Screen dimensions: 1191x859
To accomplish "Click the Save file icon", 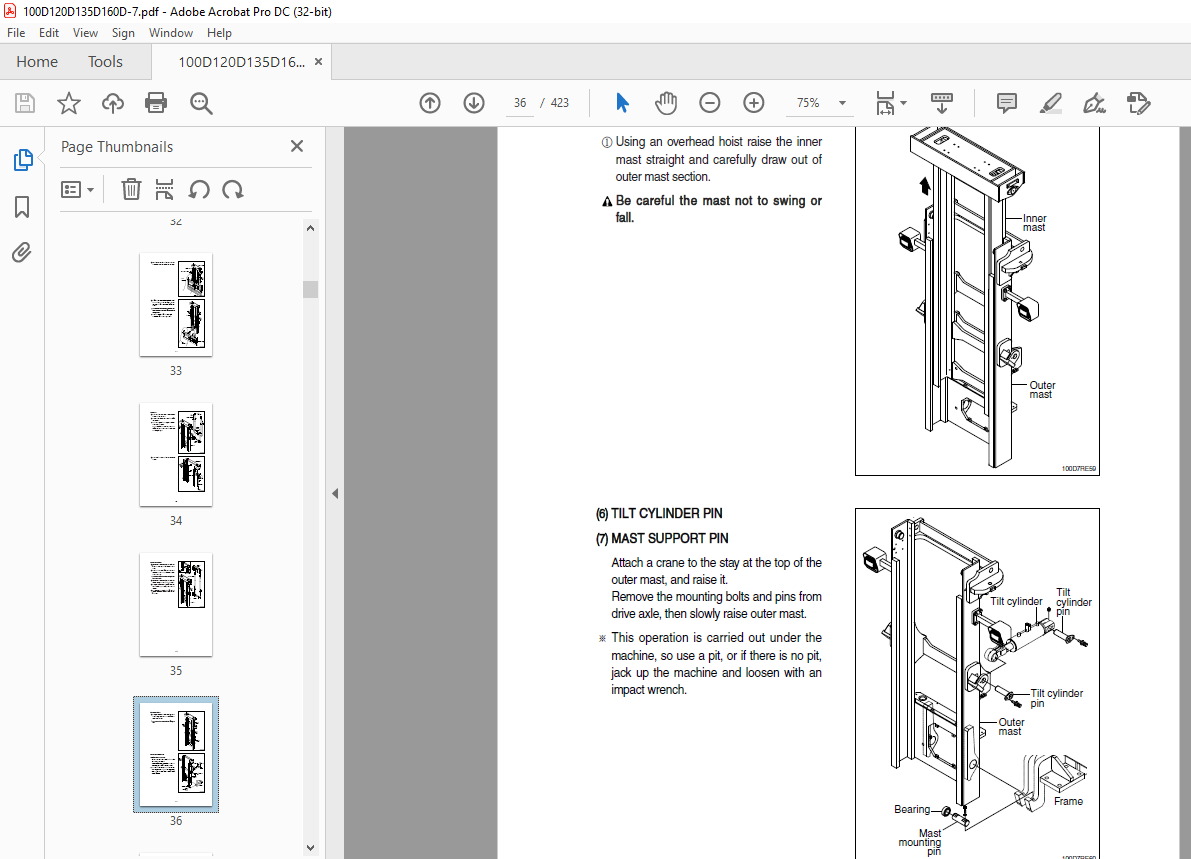I will 25,103.
